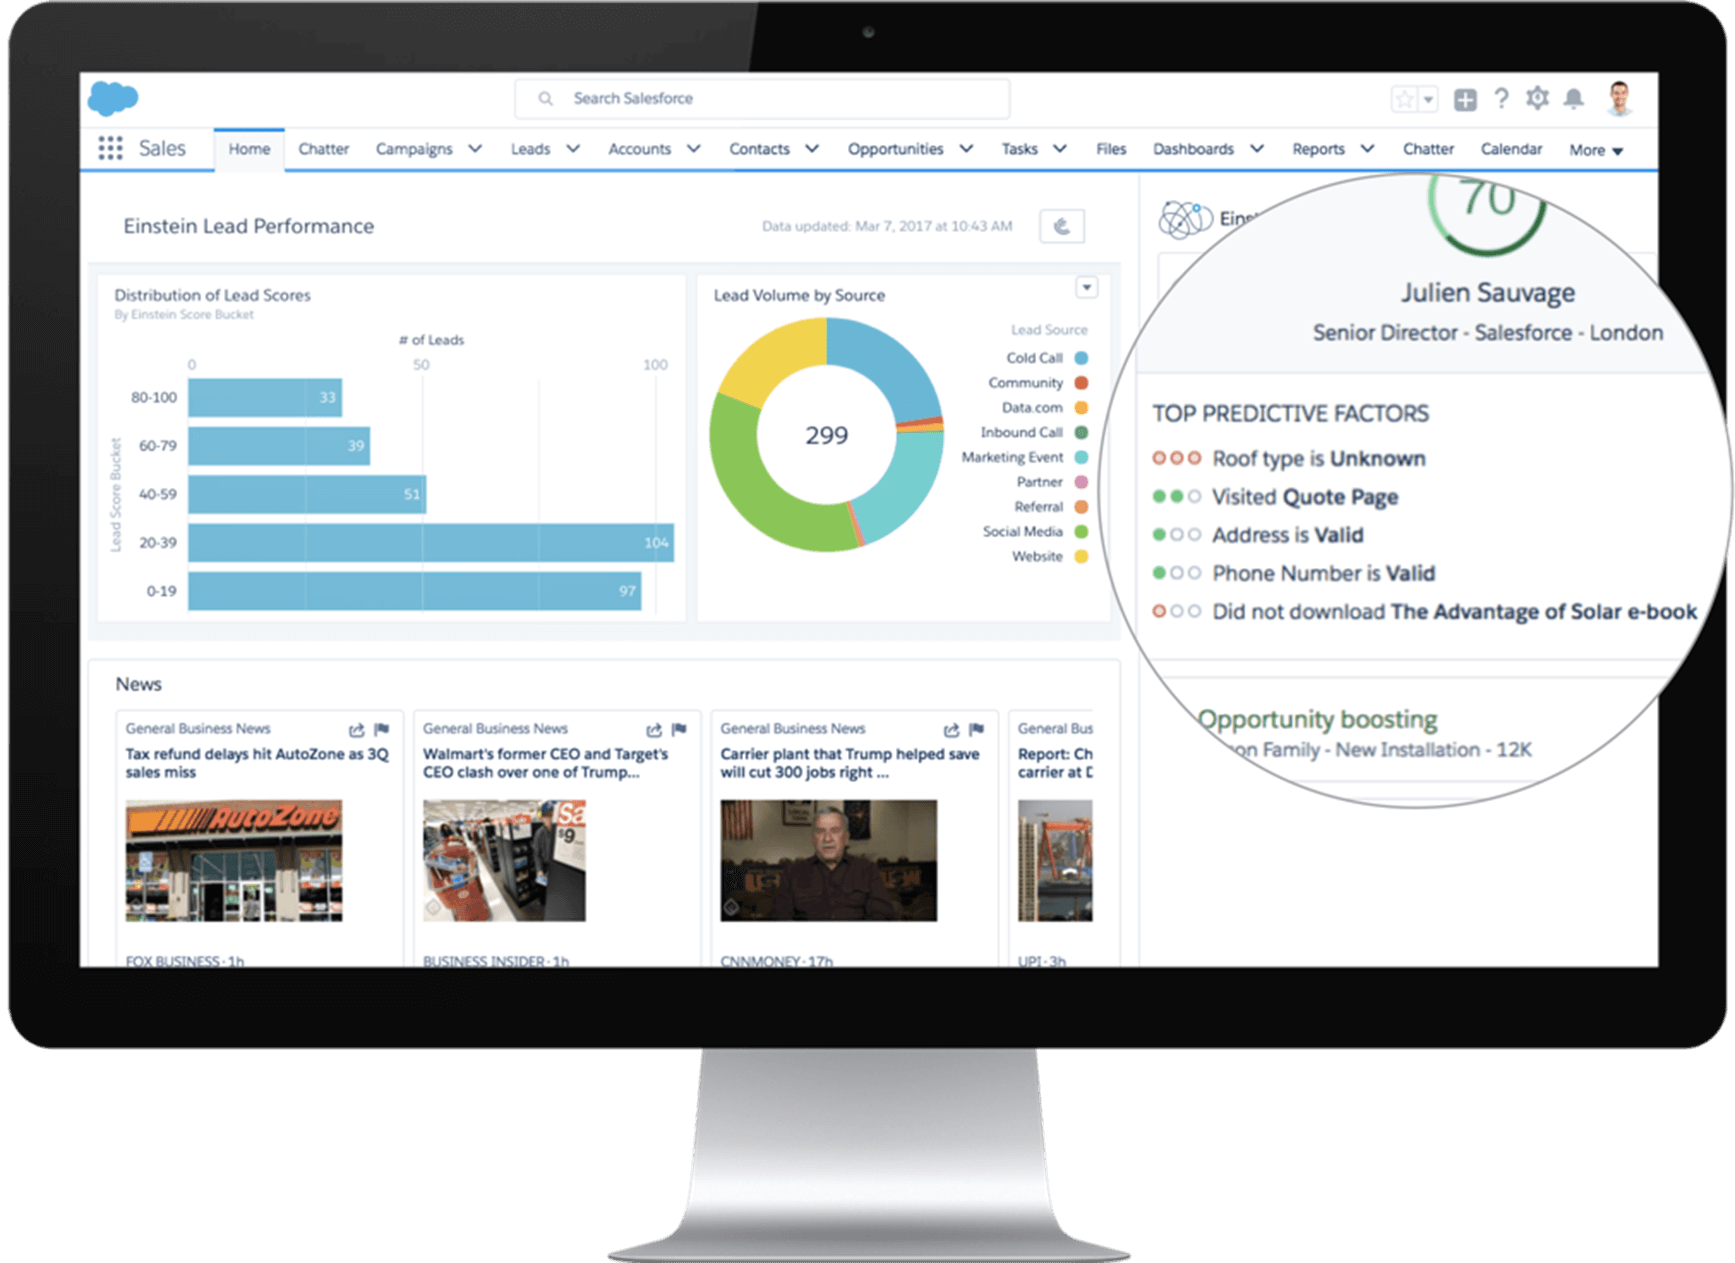Click the Social Media legend color dot

pyautogui.click(x=1081, y=532)
